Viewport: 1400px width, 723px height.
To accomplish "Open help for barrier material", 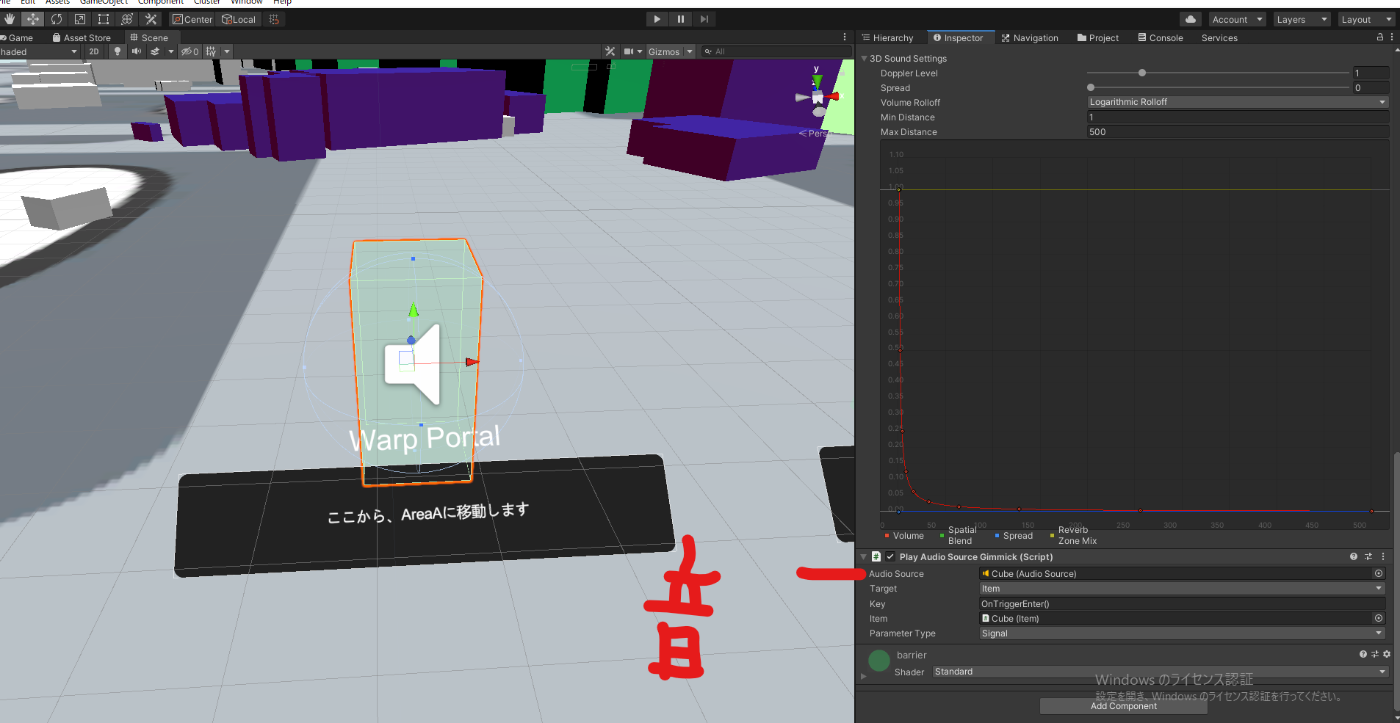I will [1362, 654].
